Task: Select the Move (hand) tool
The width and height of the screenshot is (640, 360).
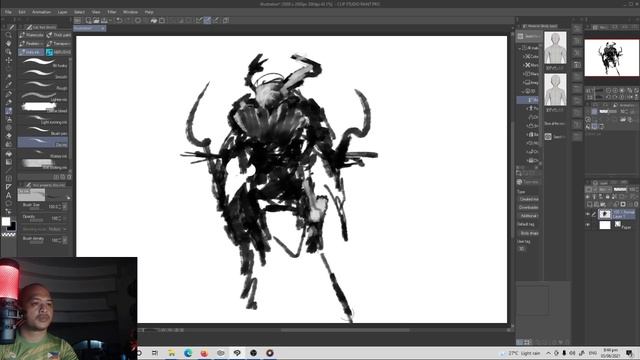Action: click(x=9, y=43)
